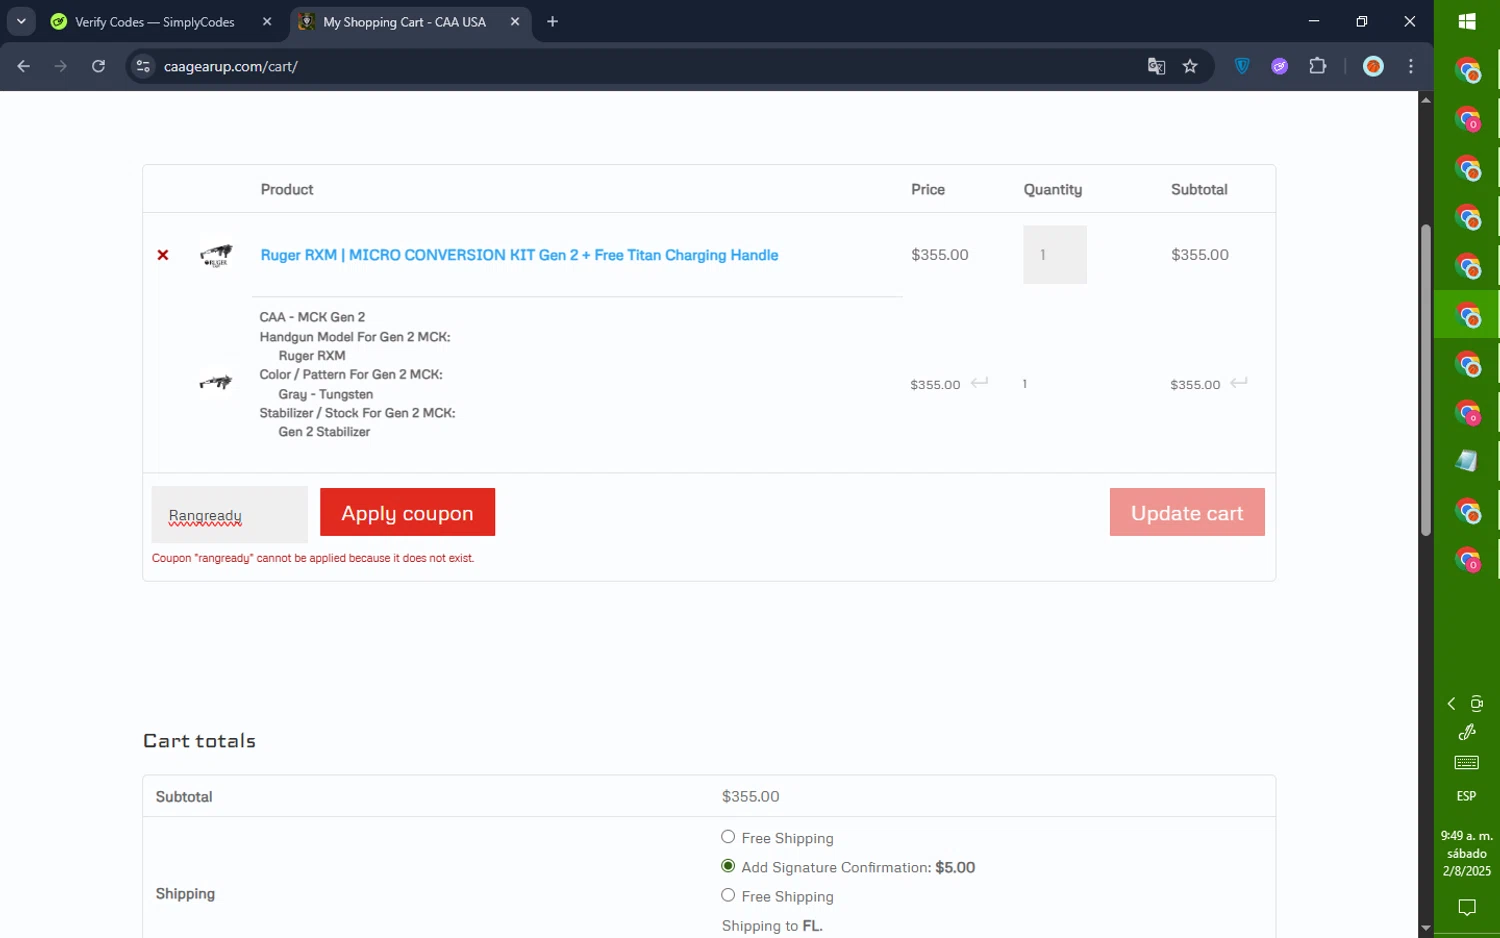The height and width of the screenshot is (938, 1500).
Task: Open the taskbar clock showing 9:49 a. m.
Action: [x=1467, y=853]
